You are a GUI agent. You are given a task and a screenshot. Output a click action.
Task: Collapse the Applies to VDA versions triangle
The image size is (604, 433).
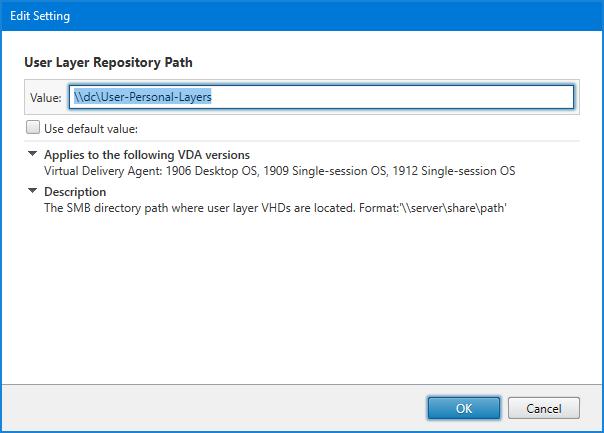[x=33, y=155]
